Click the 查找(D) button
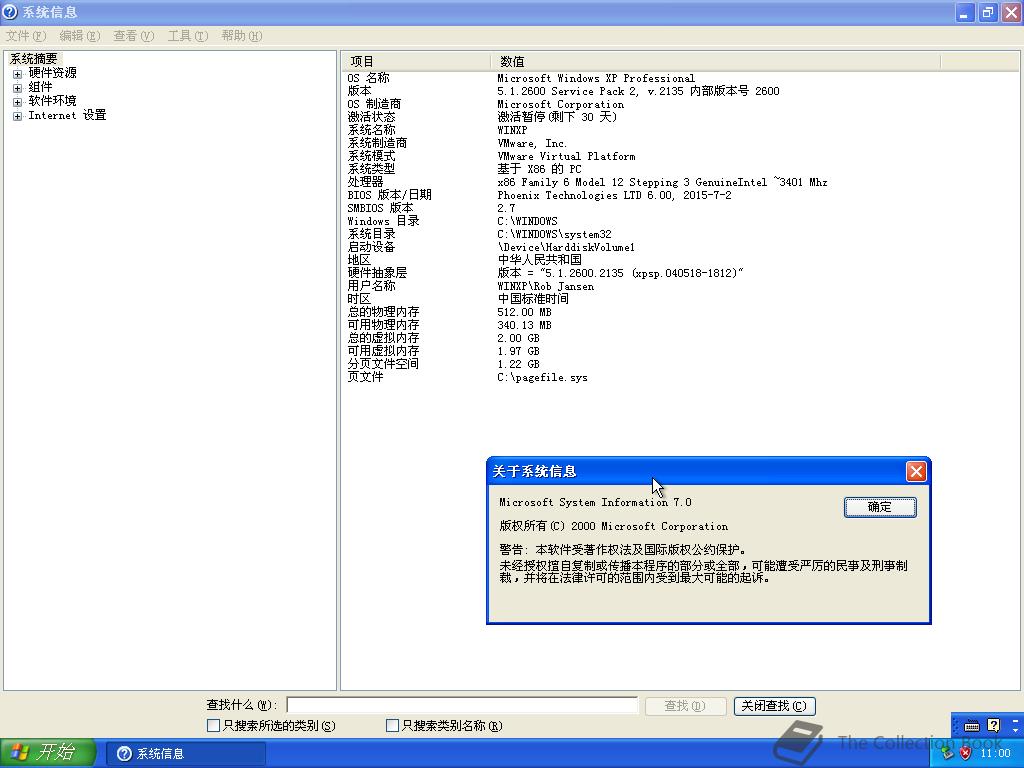 [x=685, y=706]
